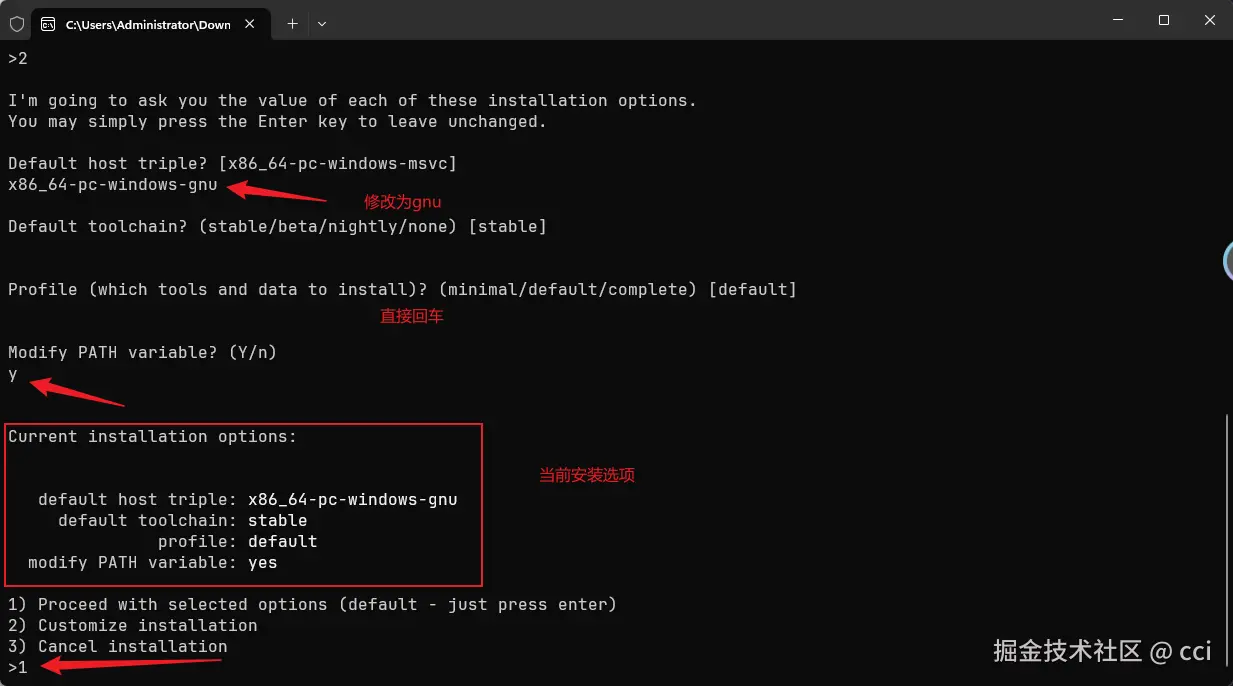Viewport: 1233px width, 686px height.
Task: Click the "1) Proceed with selected options" line
Action: 312,604
